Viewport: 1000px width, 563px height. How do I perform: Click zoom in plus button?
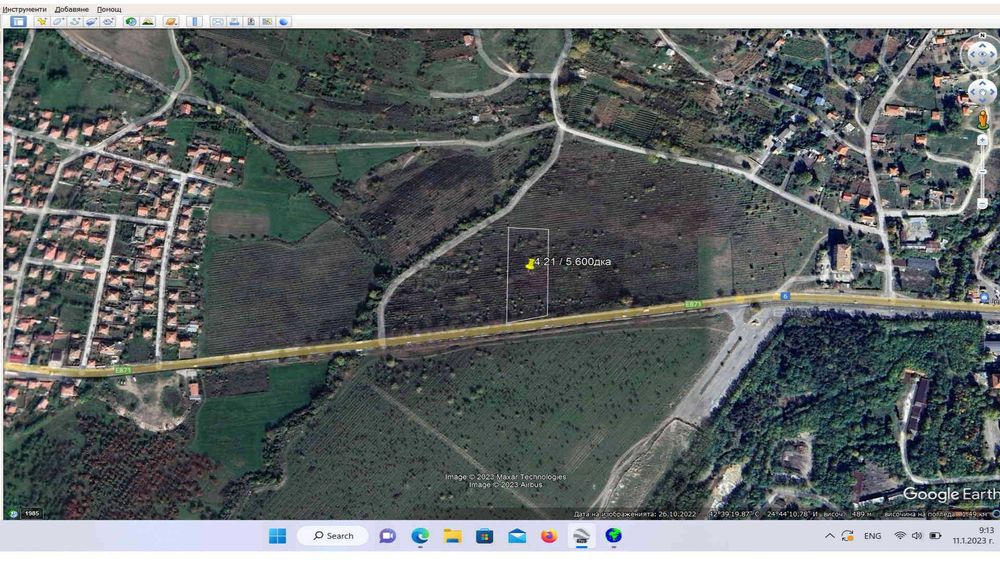tap(982, 140)
